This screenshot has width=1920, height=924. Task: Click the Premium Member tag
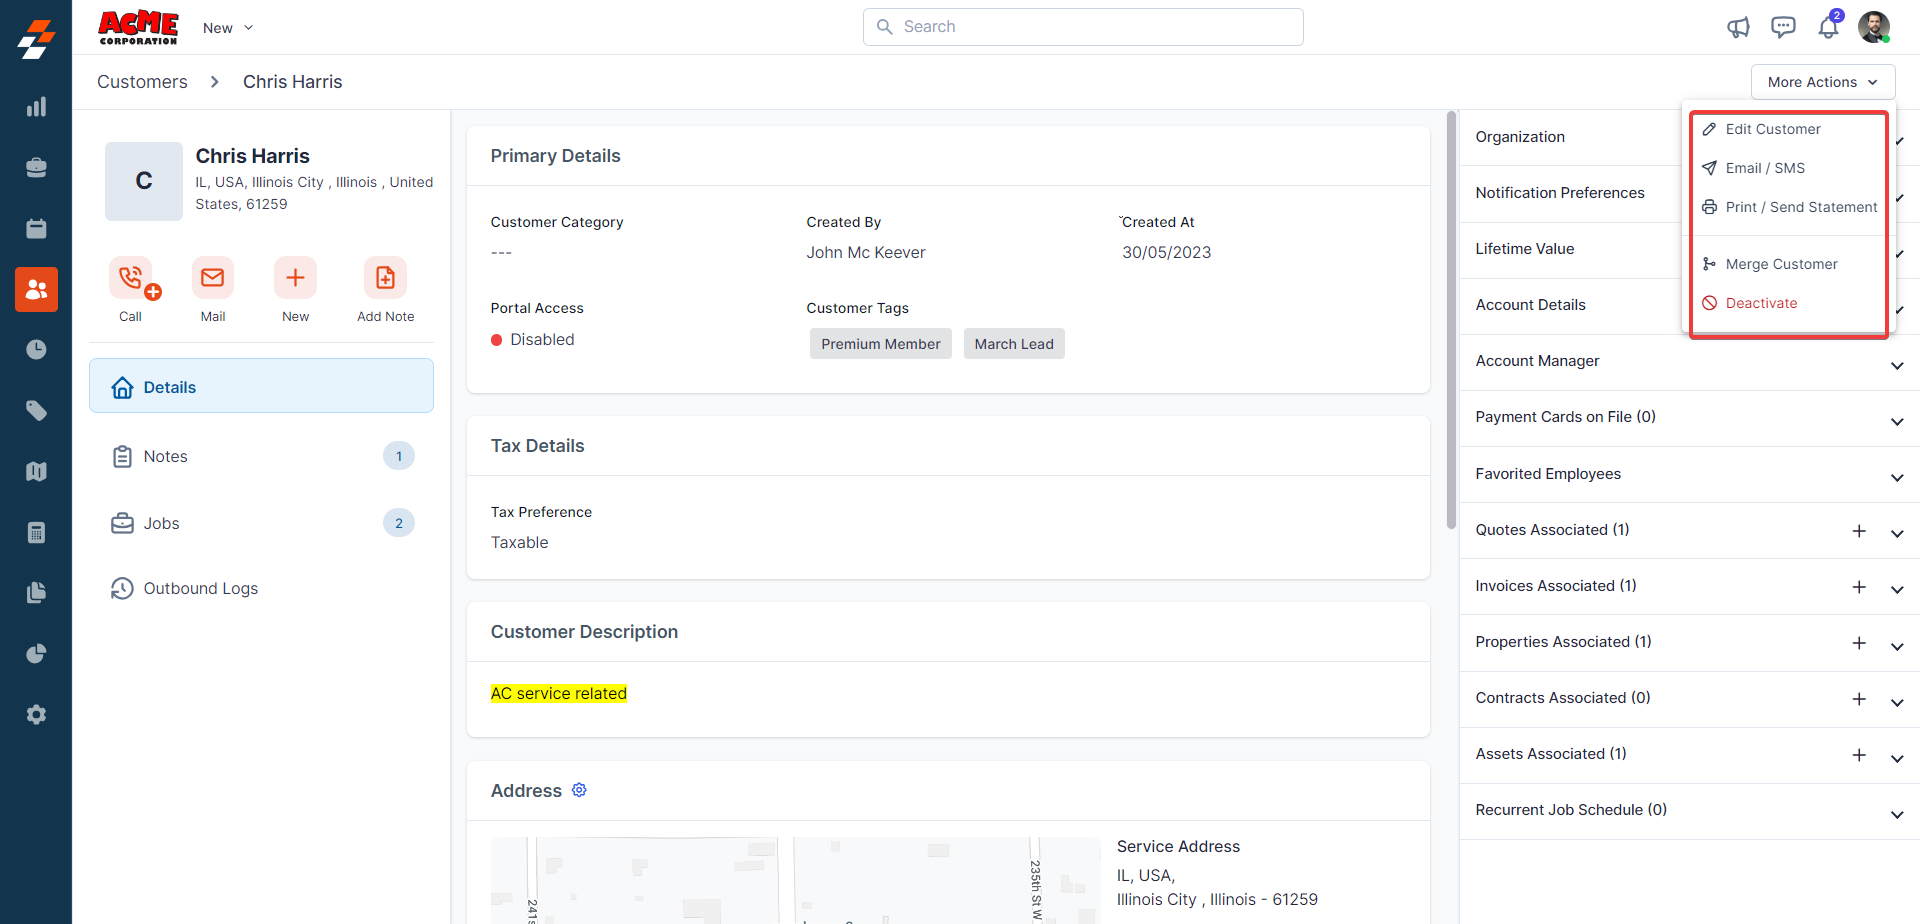click(x=880, y=344)
